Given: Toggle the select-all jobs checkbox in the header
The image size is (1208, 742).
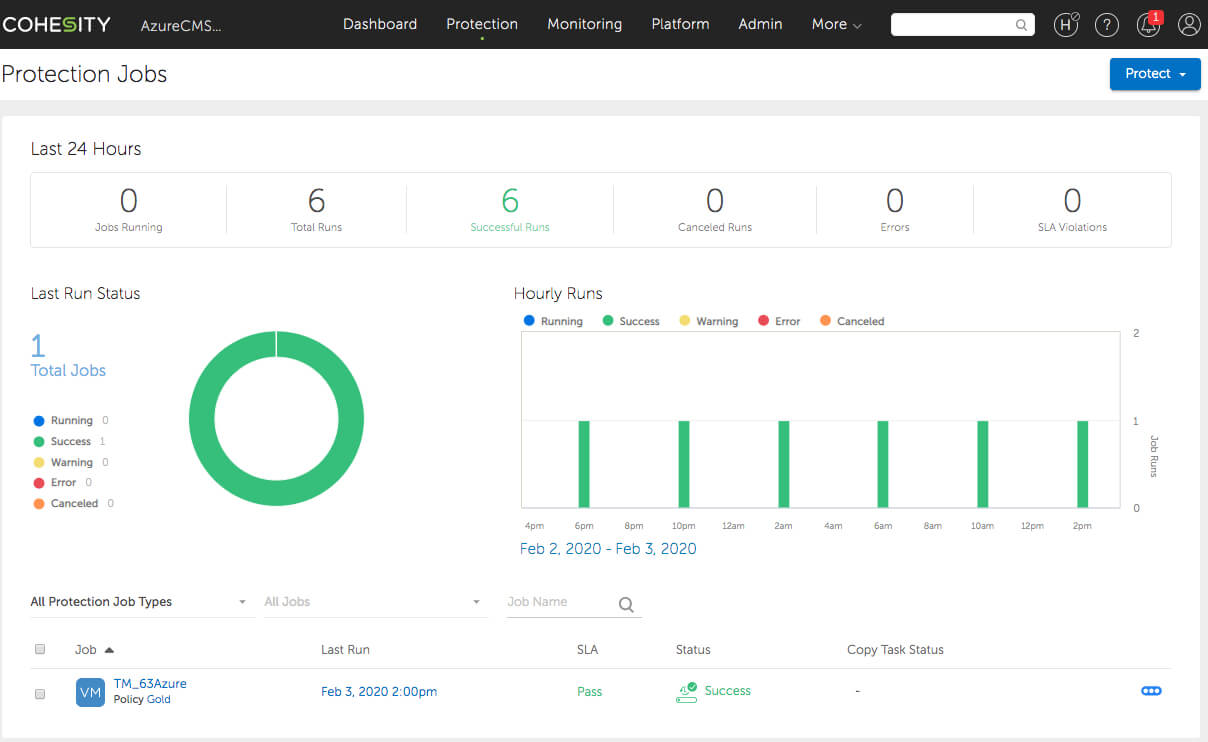Looking at the screenshot, I should click(x=40, y=649).
